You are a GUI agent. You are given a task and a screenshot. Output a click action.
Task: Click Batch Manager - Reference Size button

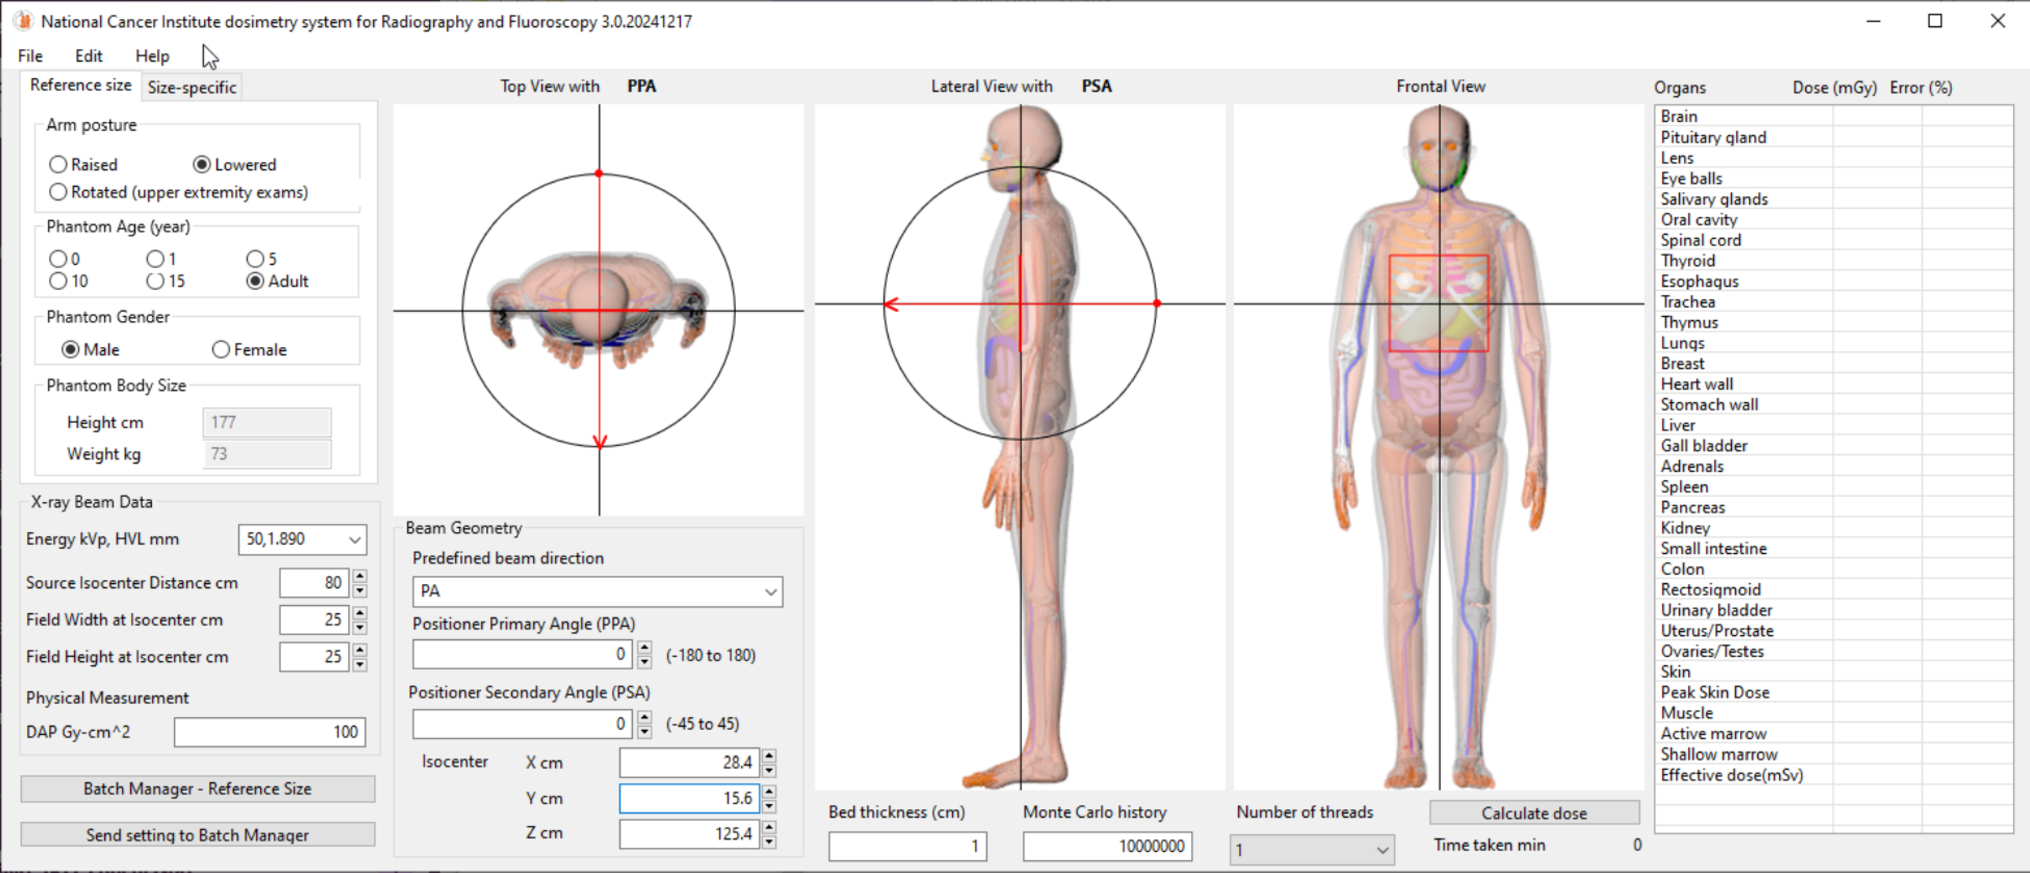[198, 789]
